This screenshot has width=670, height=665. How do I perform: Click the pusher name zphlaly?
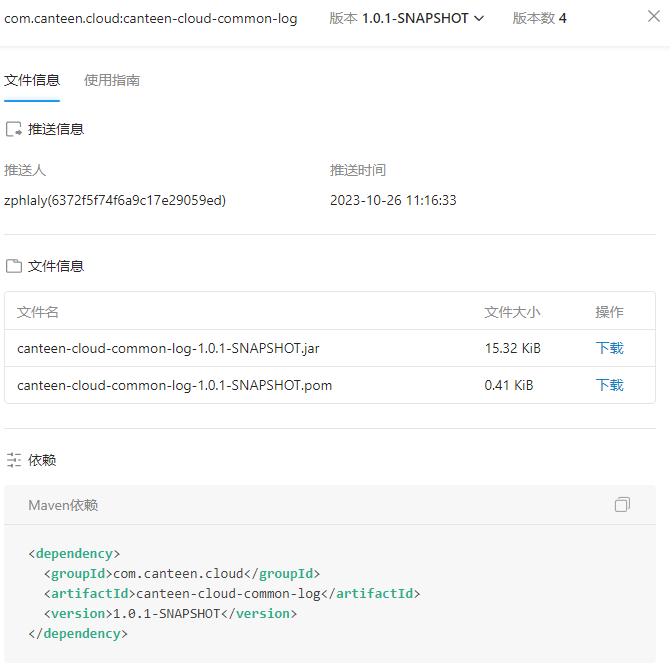[x=115, y=200]
